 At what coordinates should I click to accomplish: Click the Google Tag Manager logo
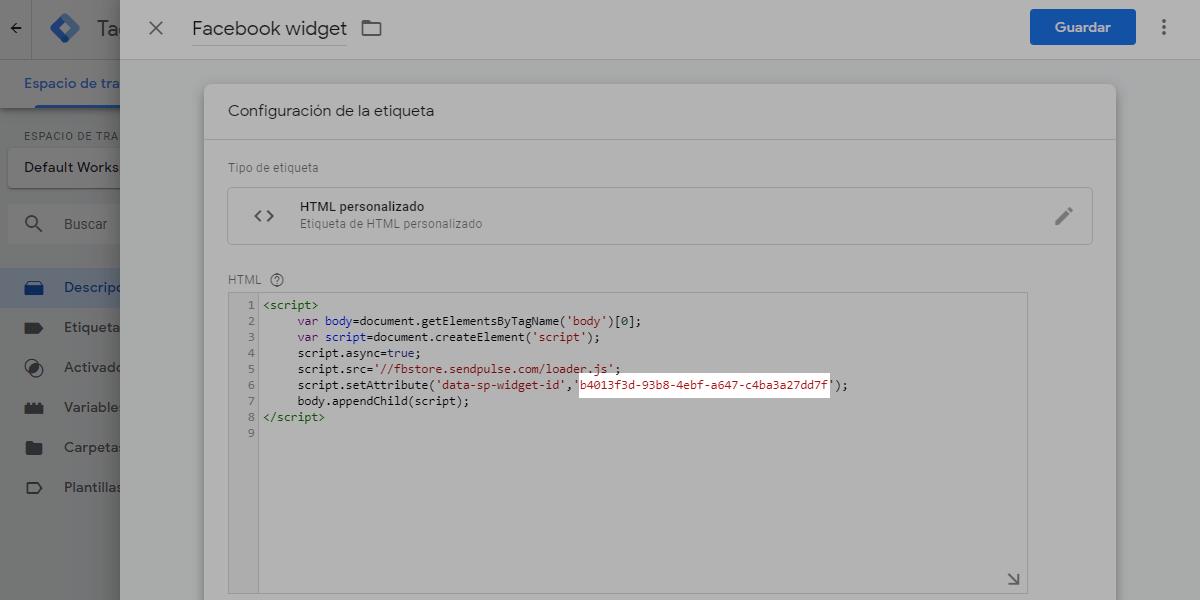click(x=64, y=28)
